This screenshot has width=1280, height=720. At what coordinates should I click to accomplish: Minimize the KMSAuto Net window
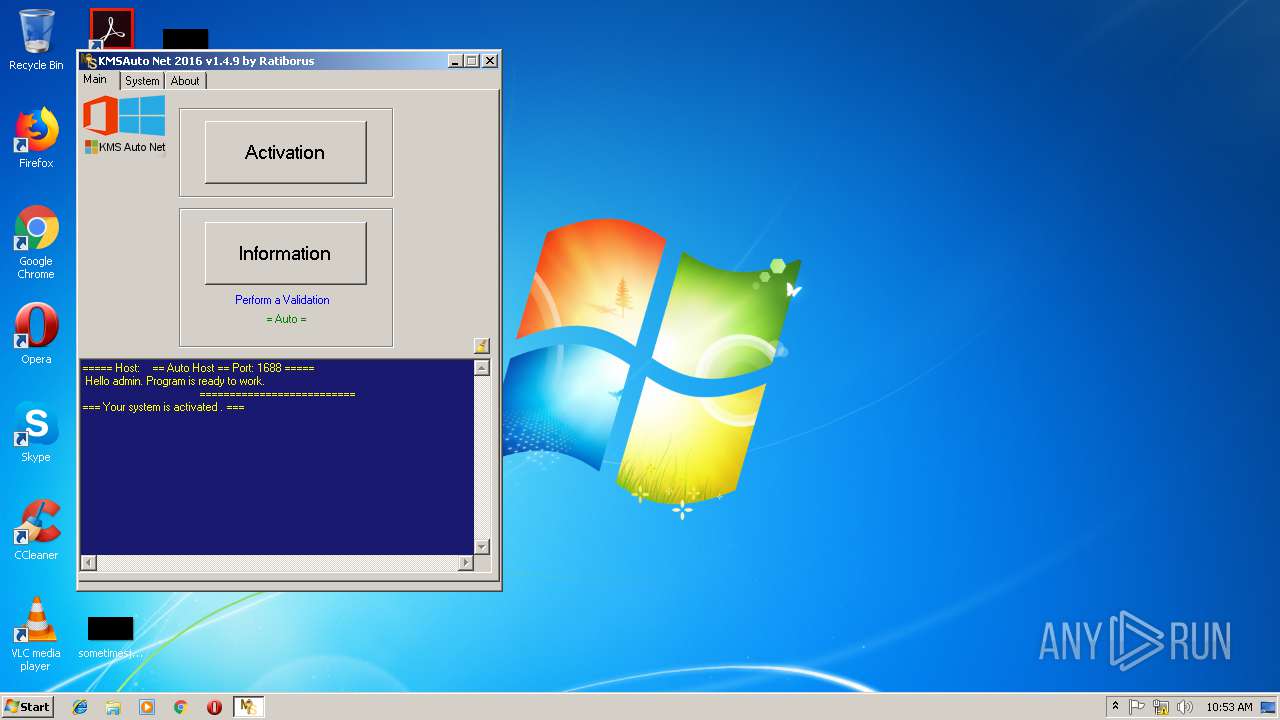pos(455,61)
